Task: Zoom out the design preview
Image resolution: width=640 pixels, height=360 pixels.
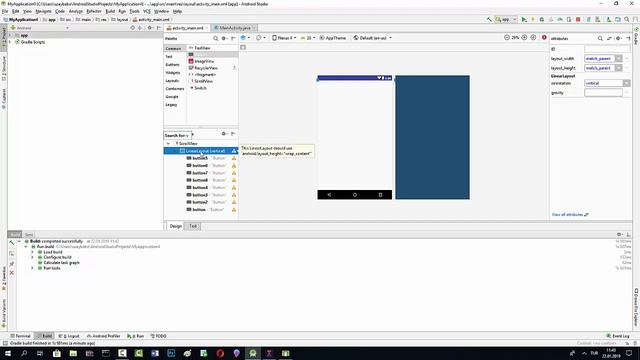Action: pos(507,38)
